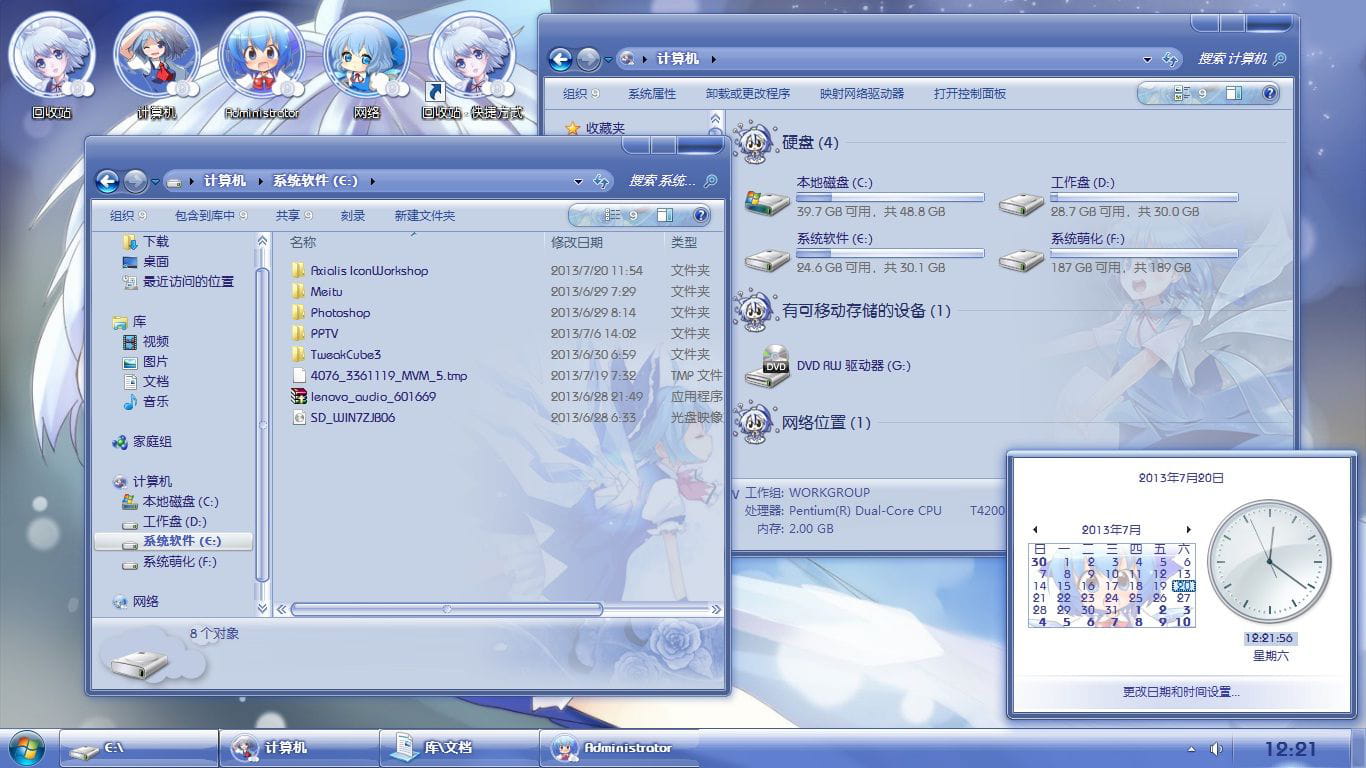Image resolution: width=1366 pixels, height=768 pixels.
Task: Open the 回收站 desktop icon
Action: (x=52, y=55)
